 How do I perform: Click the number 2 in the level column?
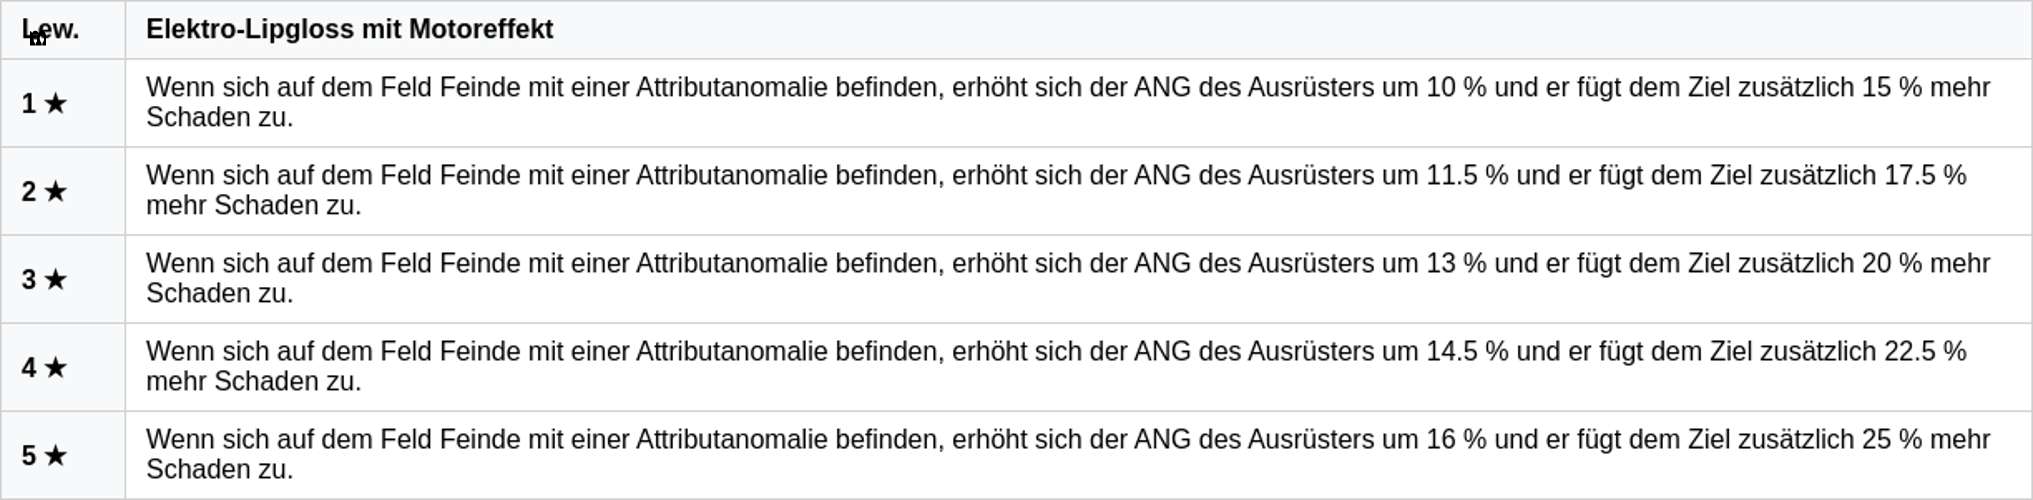(29, 192)
